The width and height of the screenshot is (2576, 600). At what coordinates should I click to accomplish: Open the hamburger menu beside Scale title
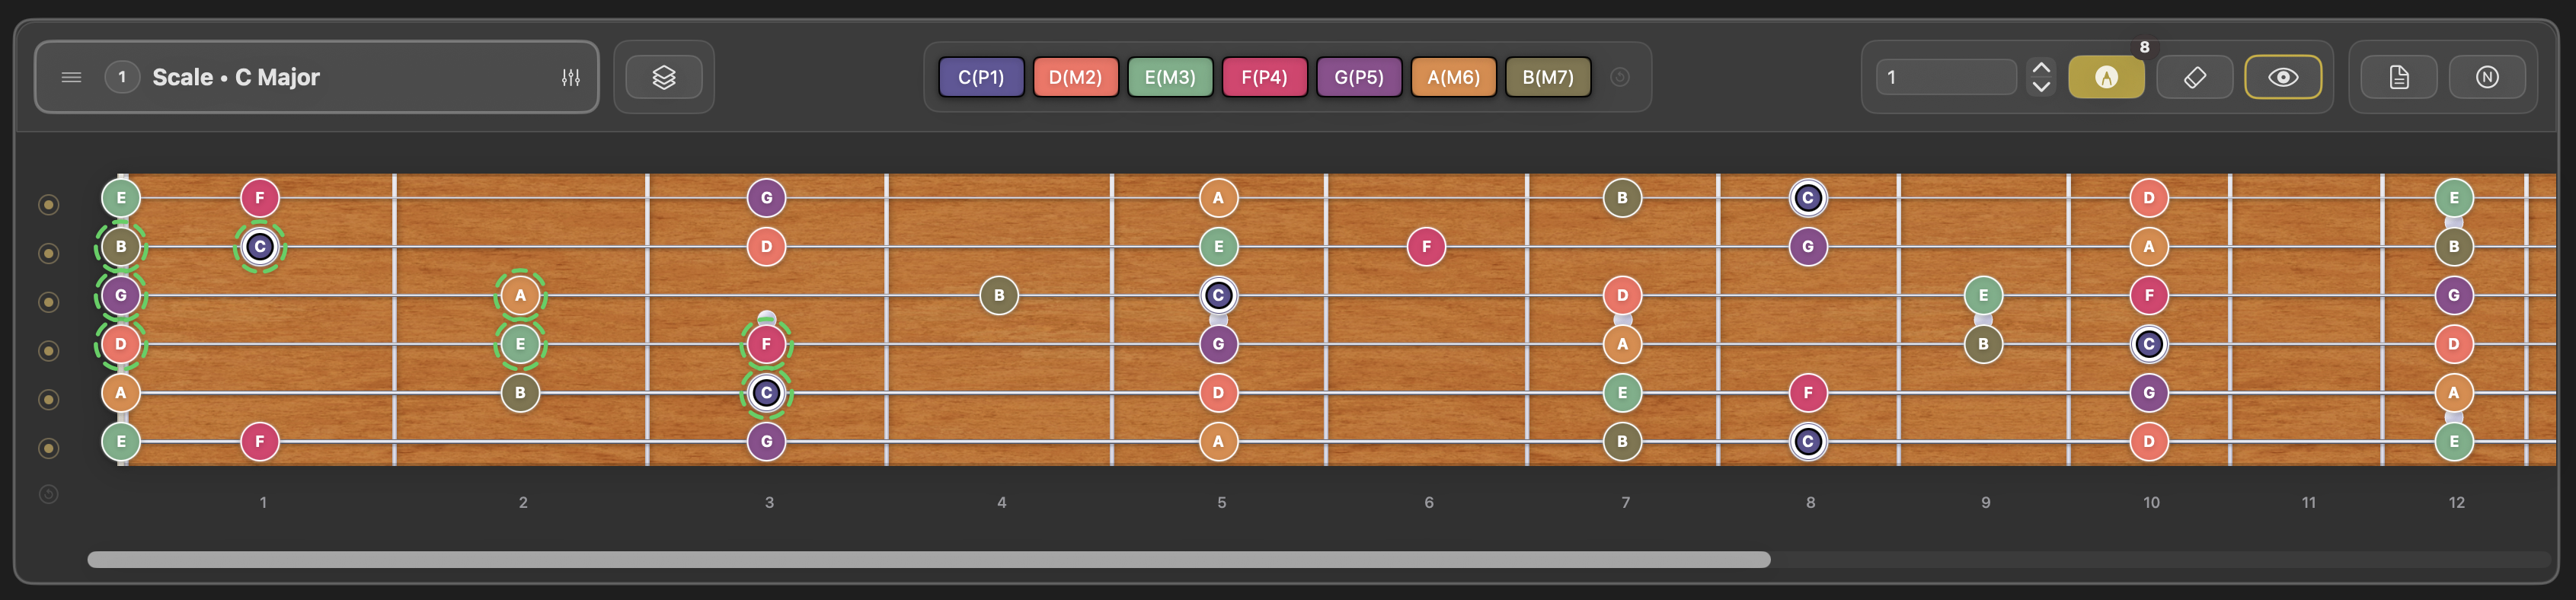[71, 77]
